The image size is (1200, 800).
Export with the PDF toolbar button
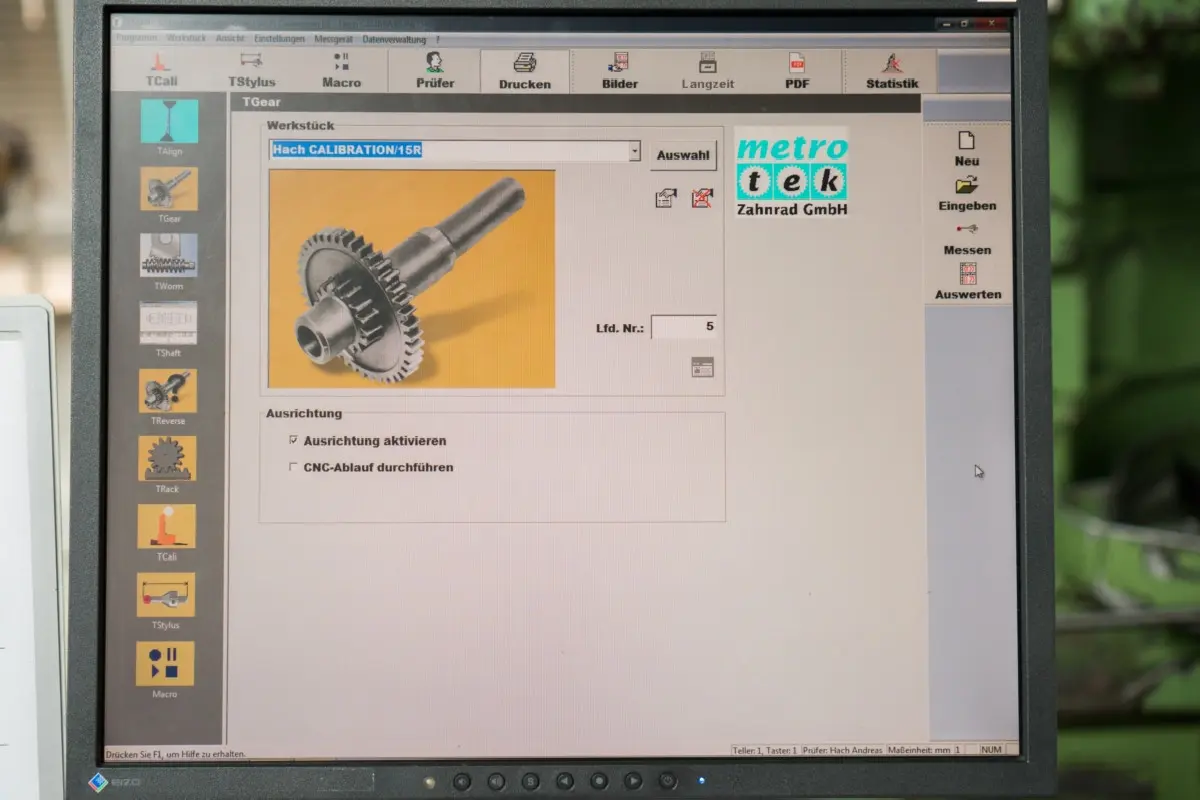[797, 71]
